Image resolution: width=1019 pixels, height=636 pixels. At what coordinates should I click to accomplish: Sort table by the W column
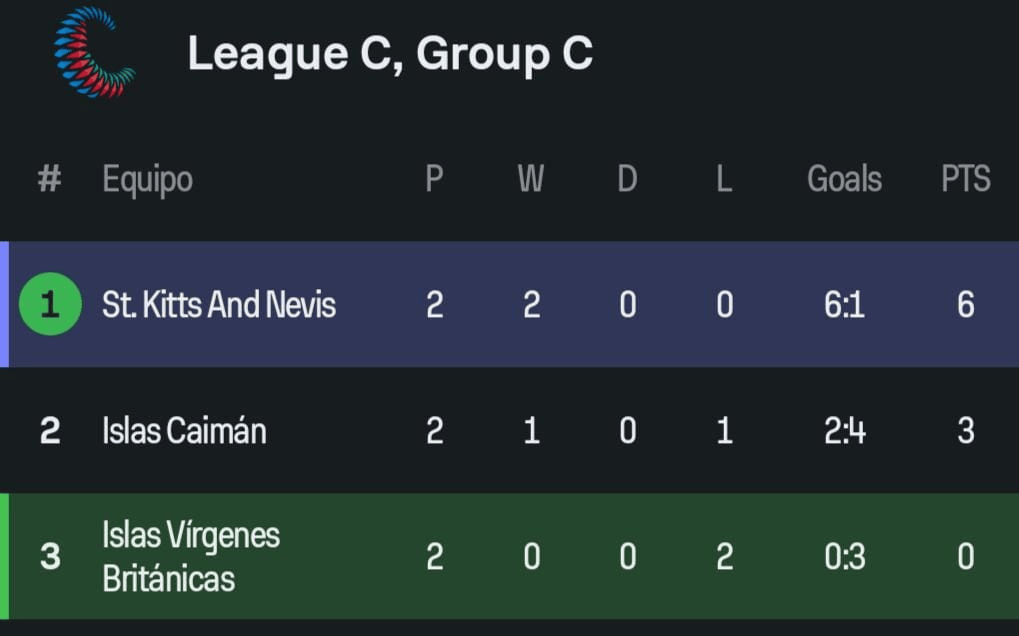point(530,180)
